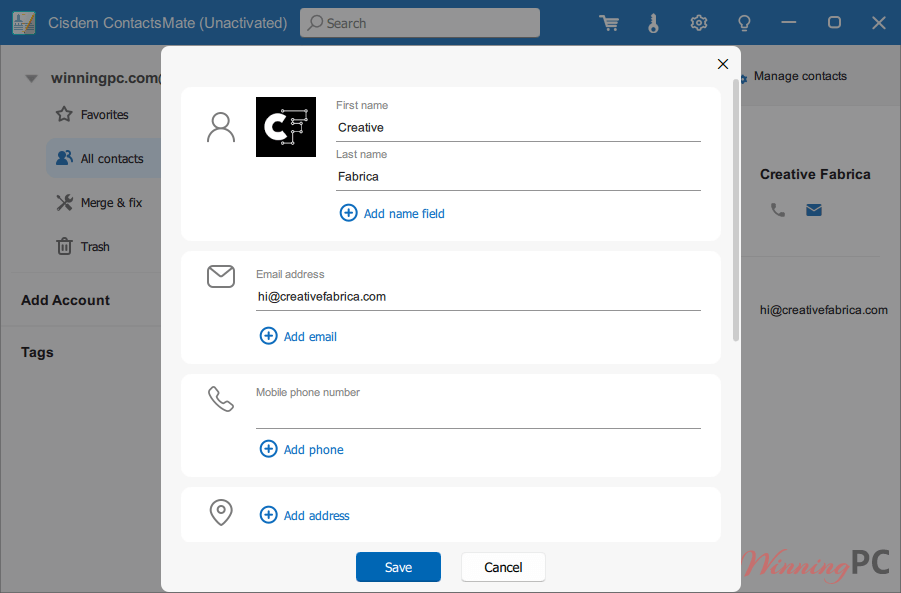
Task: Click the phone handset section icon
Action: pos(221,399)
